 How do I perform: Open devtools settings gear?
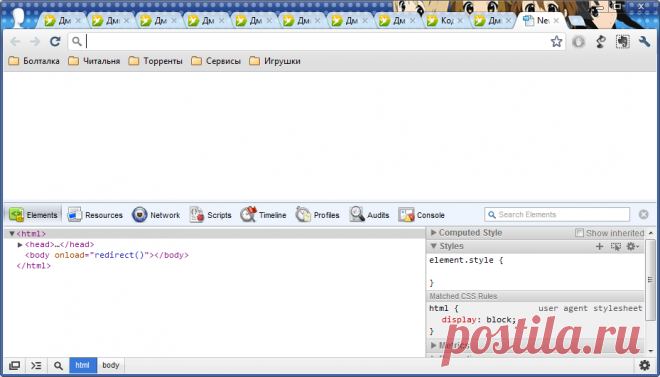click(x=644, y=365)
